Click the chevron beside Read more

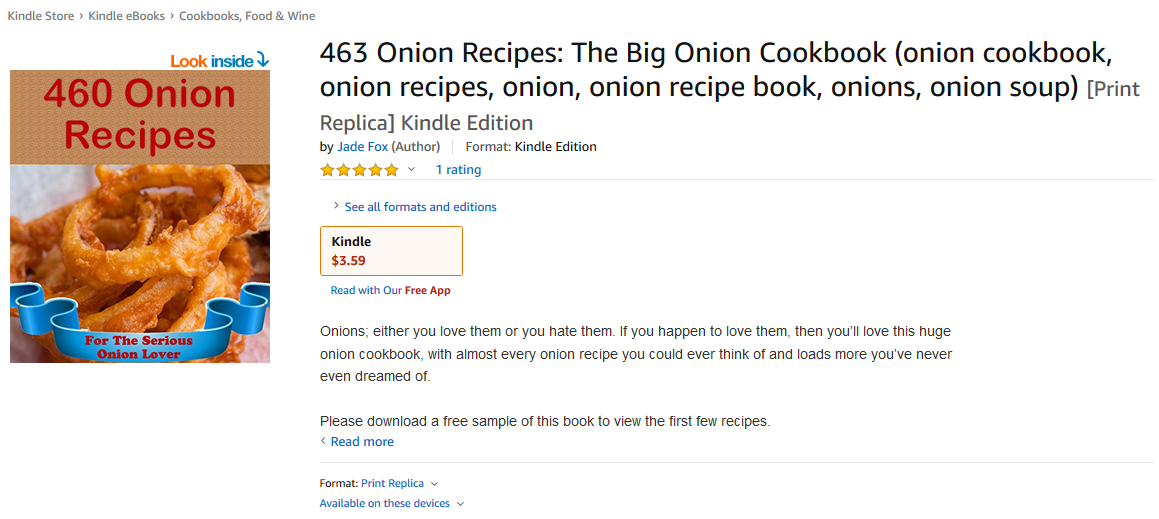(323, 441)
